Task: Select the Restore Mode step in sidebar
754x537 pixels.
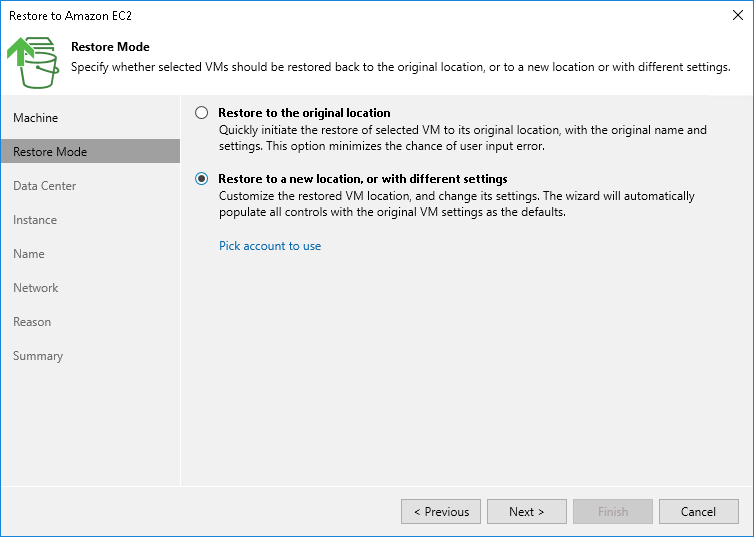Action: click(50, 152)
